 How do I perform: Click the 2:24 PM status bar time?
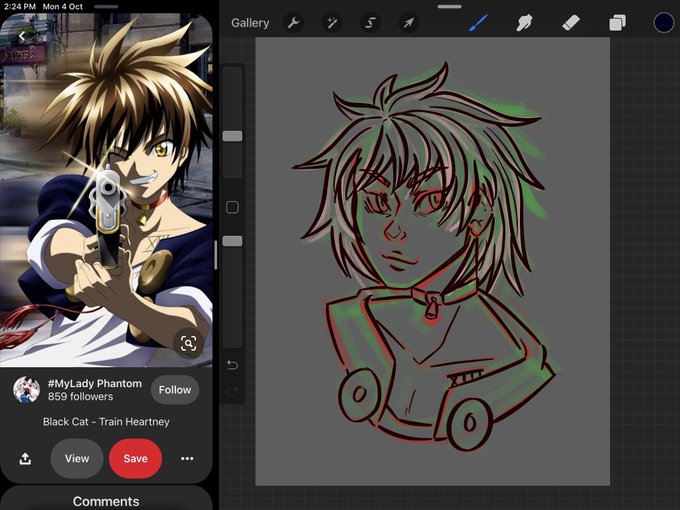pyautogui.click(x=20, y=7)
